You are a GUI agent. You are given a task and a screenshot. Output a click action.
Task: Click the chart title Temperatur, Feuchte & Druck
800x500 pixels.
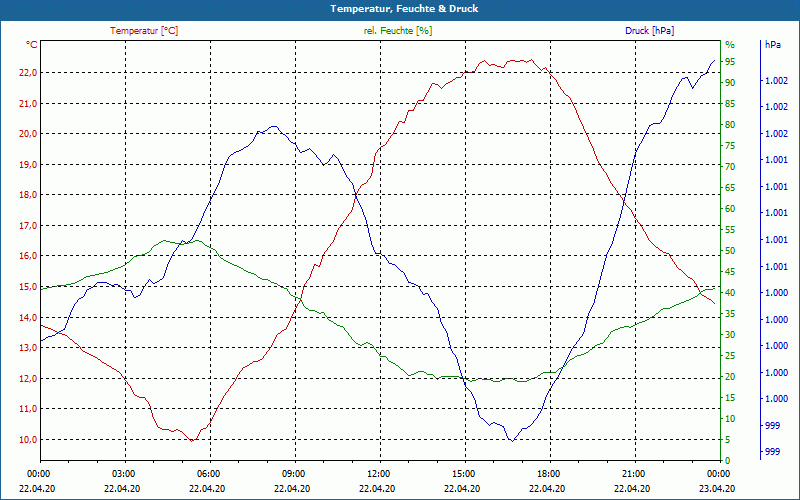404,9
